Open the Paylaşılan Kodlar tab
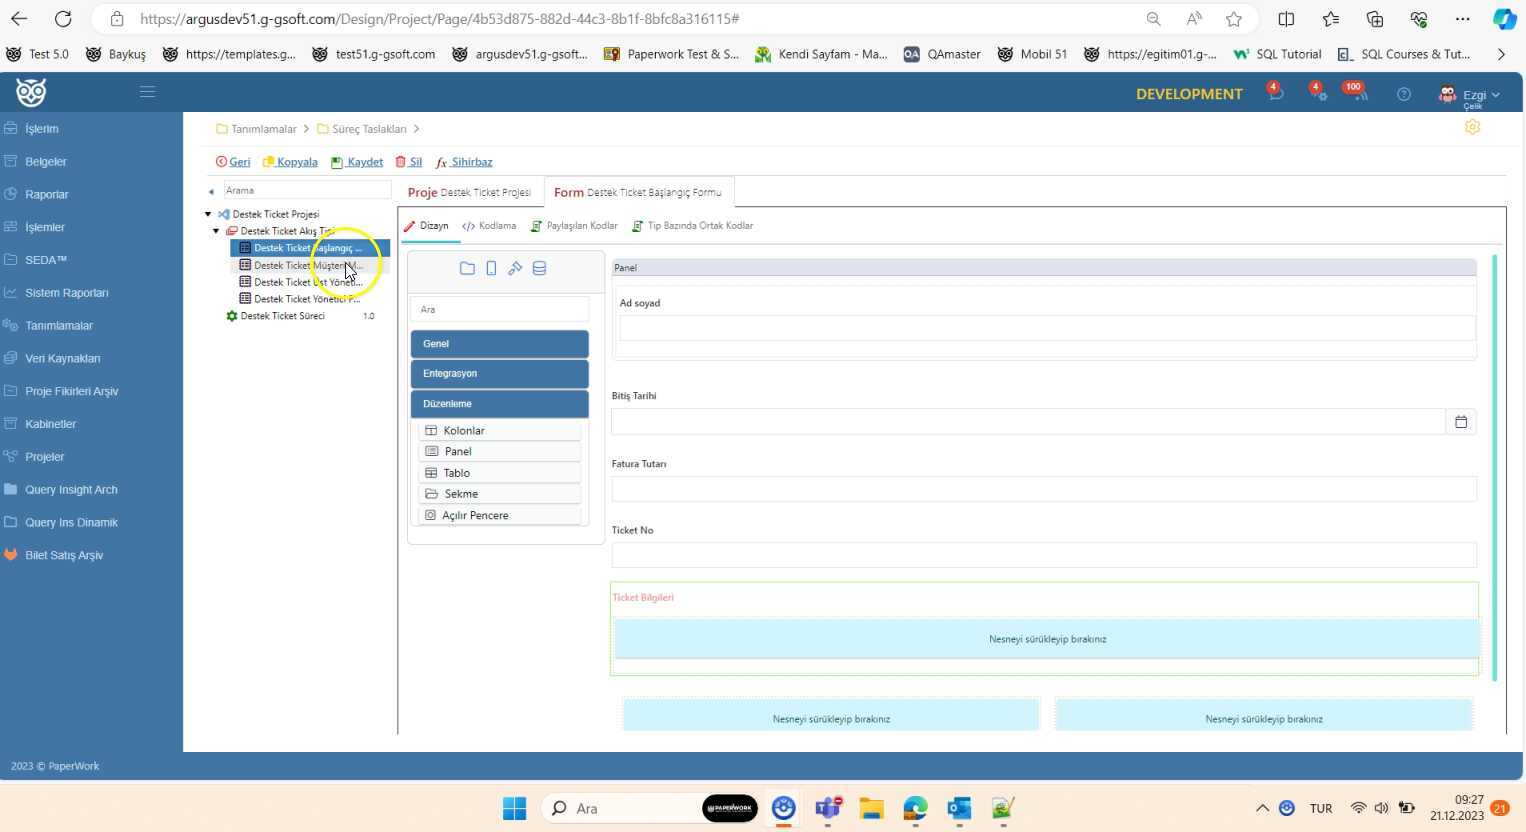1526x832 pixels. [574, 226]
